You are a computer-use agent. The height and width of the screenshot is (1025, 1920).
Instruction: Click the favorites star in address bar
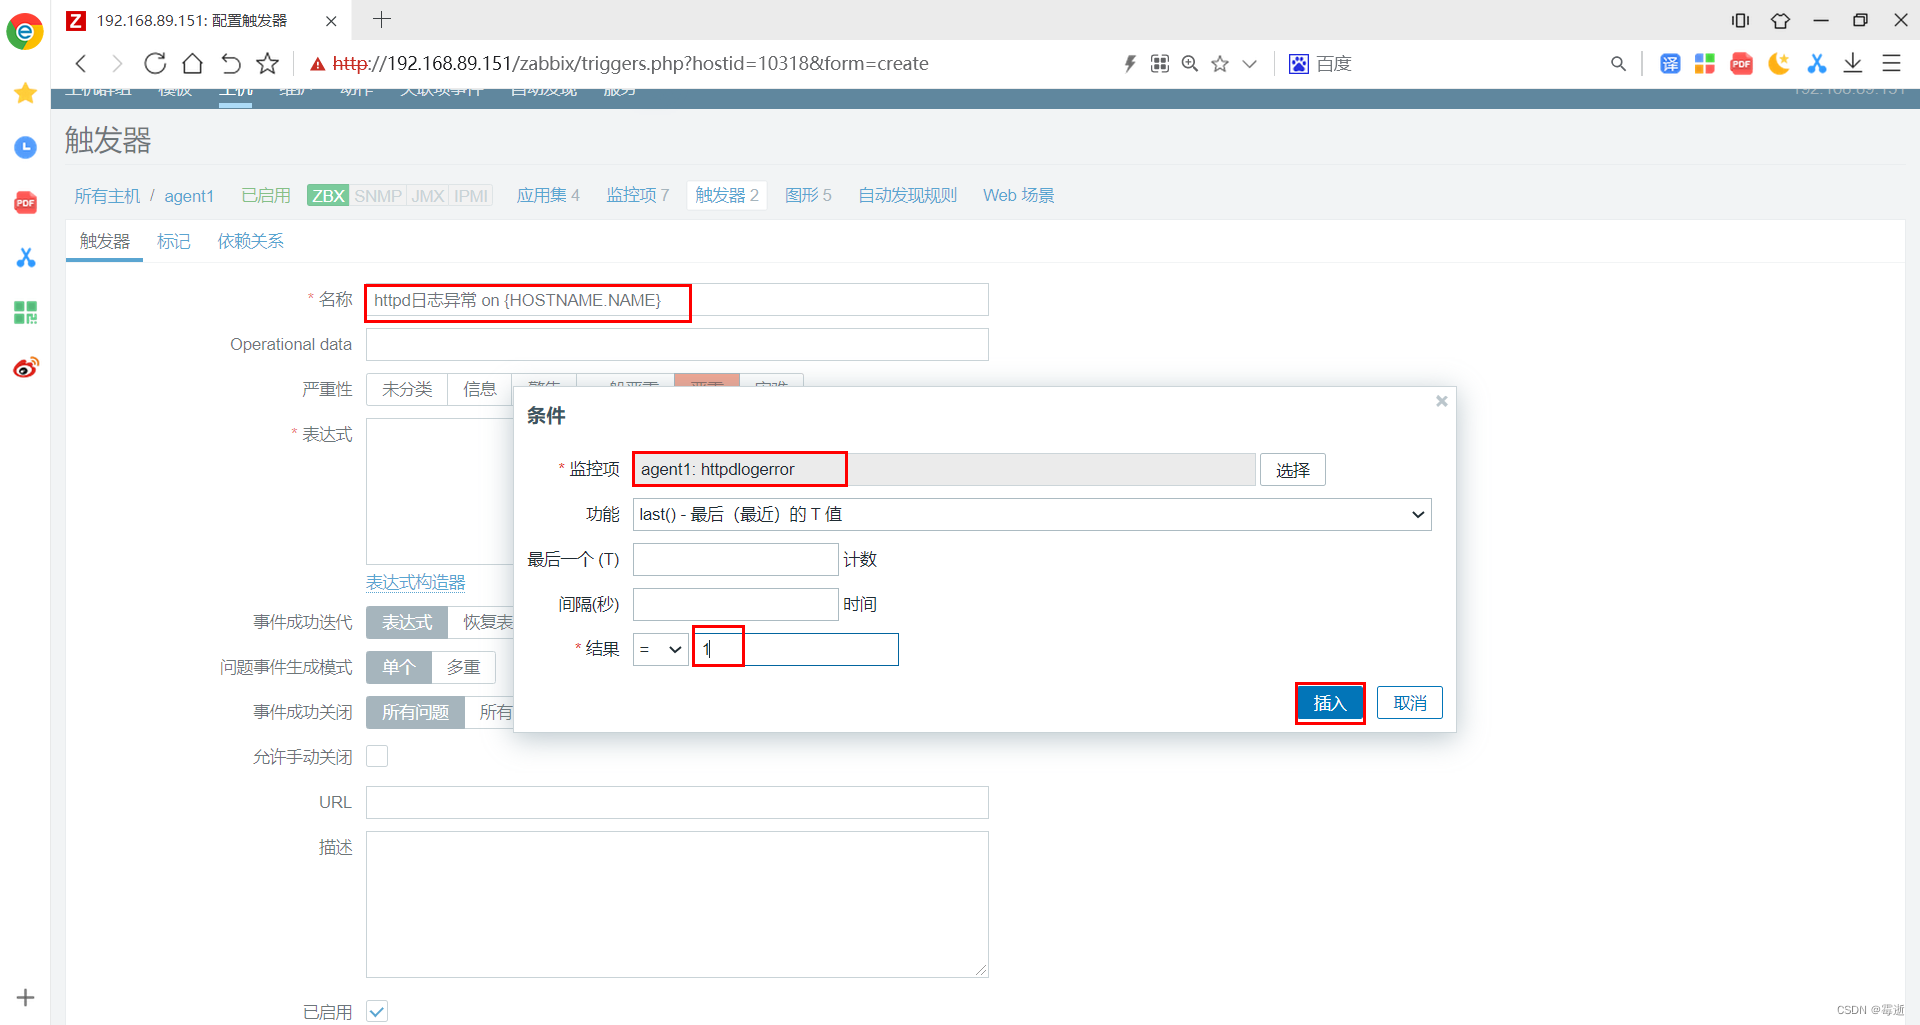point(1220,64)
